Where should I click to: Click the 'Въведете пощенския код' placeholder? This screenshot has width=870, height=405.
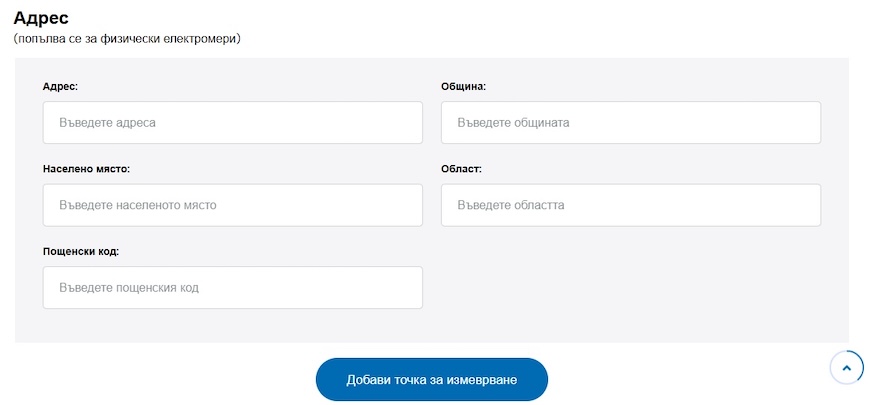point(128,288)
